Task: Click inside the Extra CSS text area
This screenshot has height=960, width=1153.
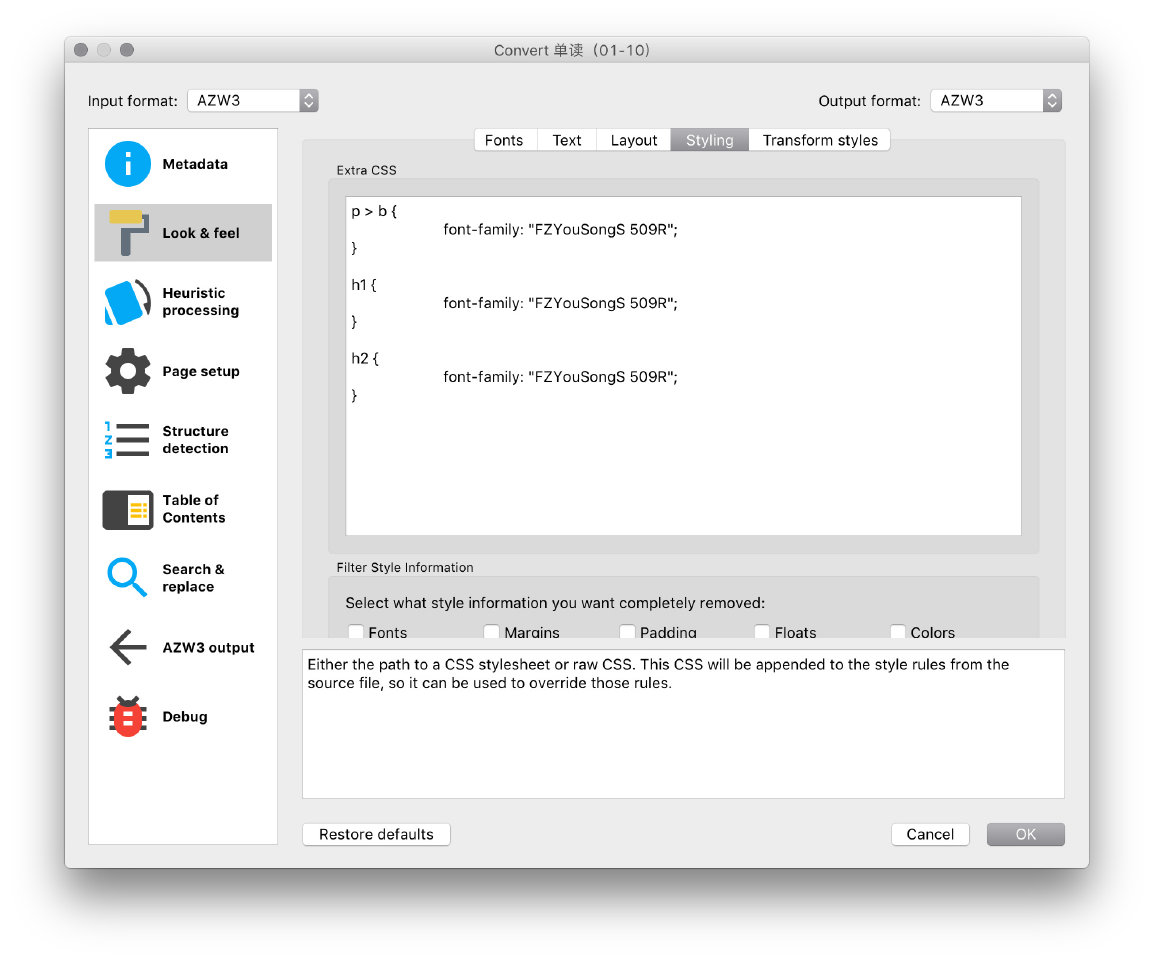Action: click(683, 460)
